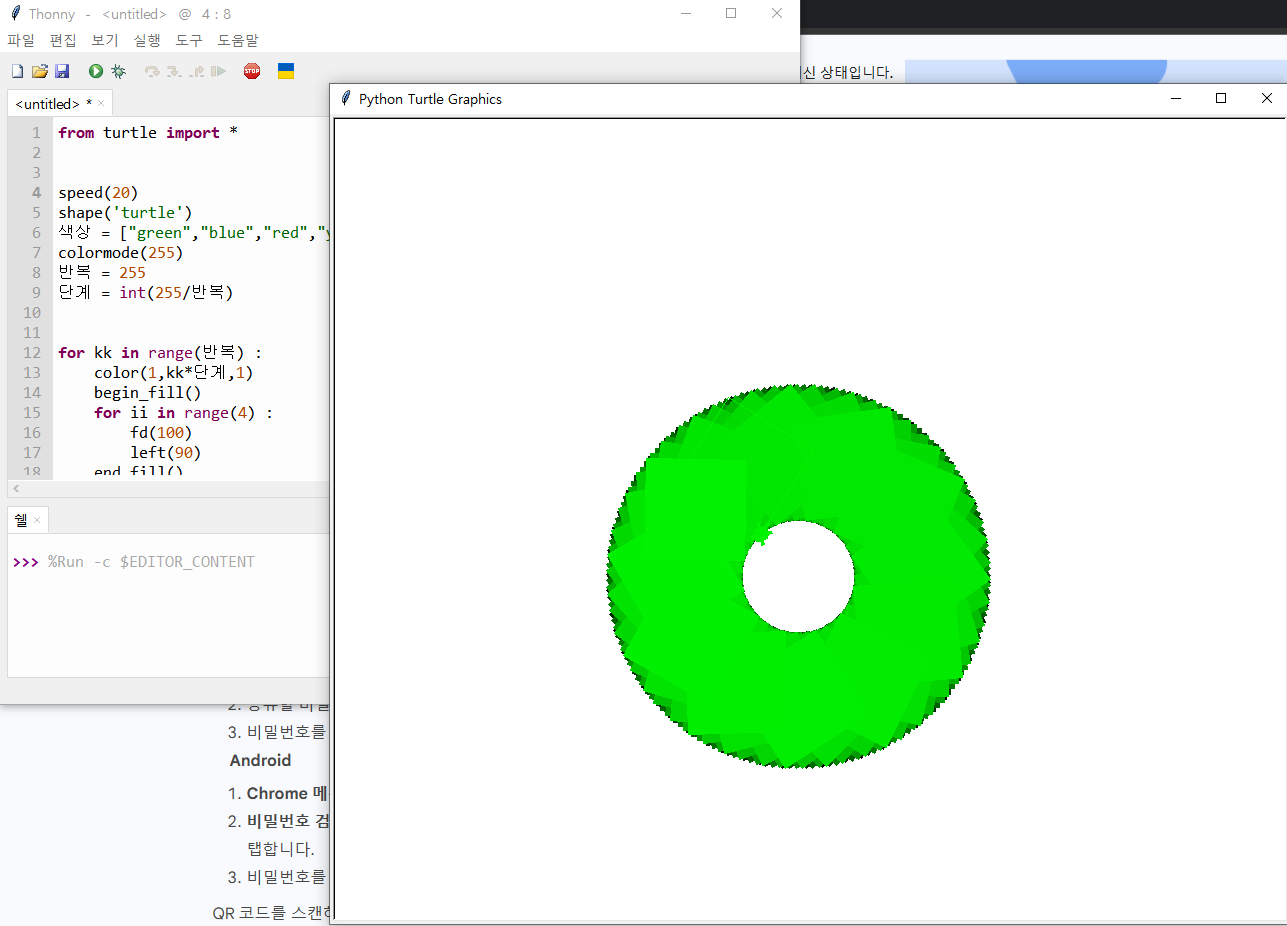Close the Python Turtle Graphics window

1266,98
